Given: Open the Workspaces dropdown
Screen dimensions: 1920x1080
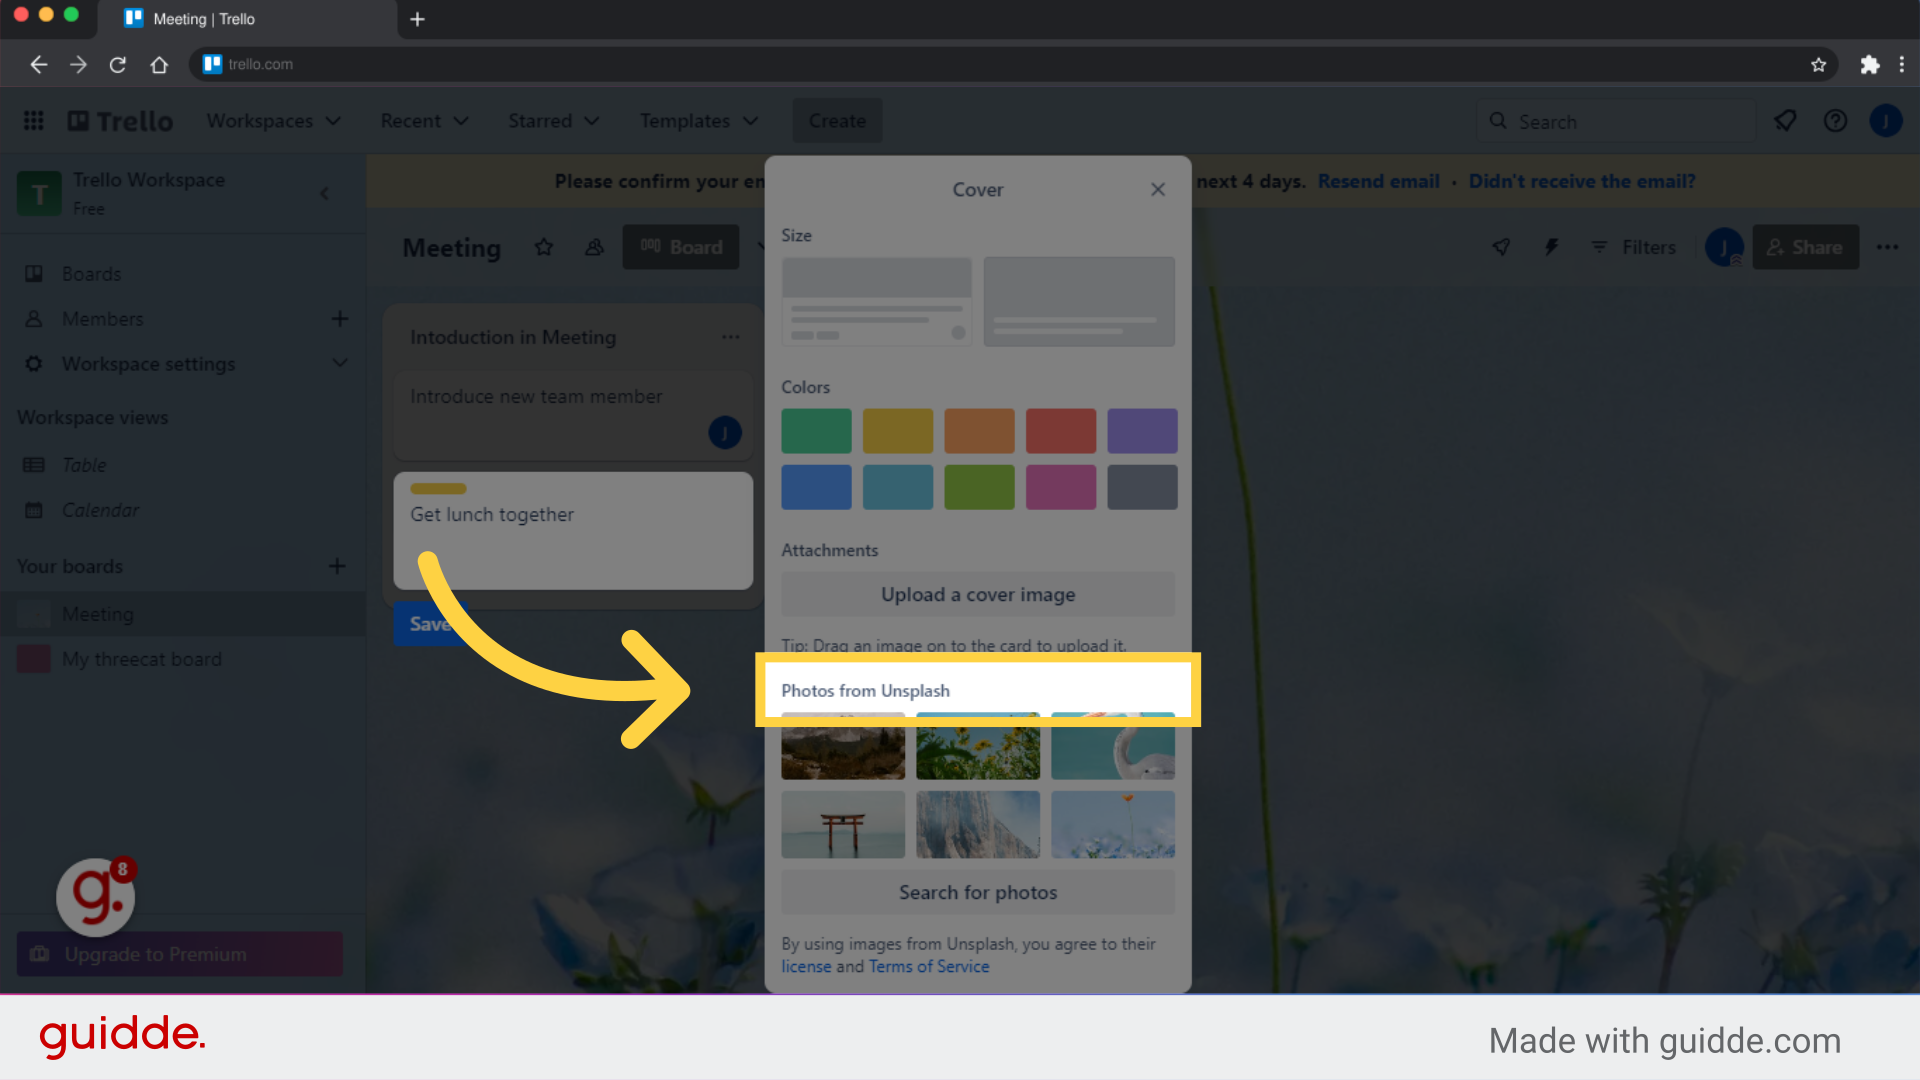Looking at the screenshot, I should coord(274,120).
